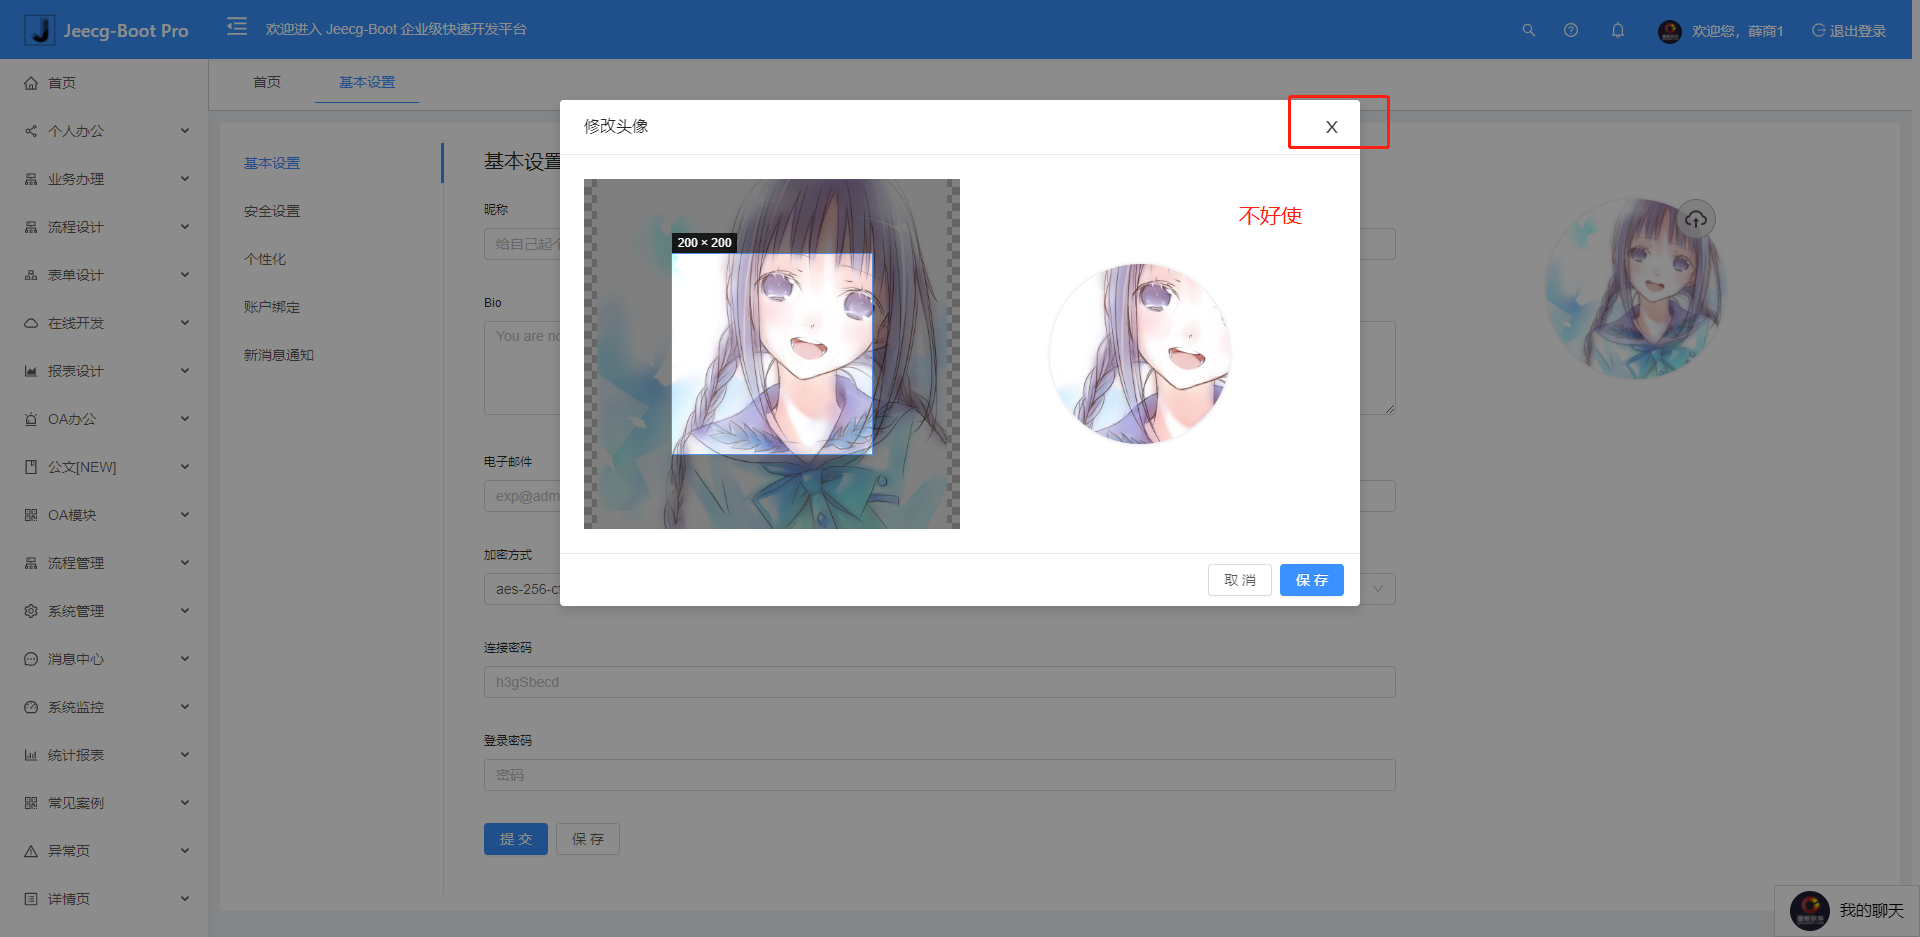Click the 200 × 200 crop selection box
1920x937 pixels.
tap(772, 354)
